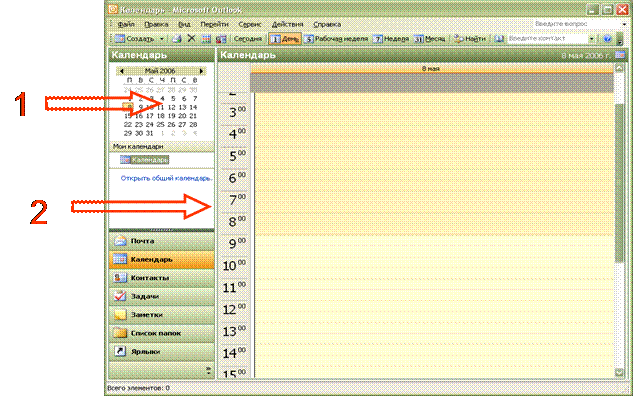633x396 pixels.
Task: Select May 14 in mini calendar
Action: (193, 107)
